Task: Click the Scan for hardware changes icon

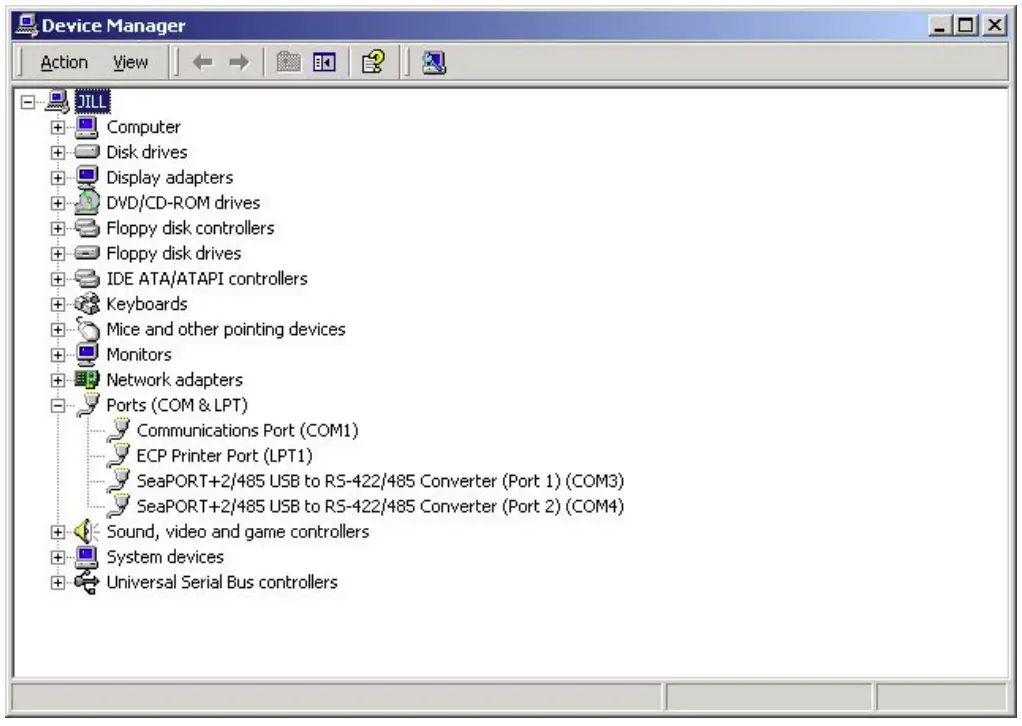Action: [x=433, y=63]
